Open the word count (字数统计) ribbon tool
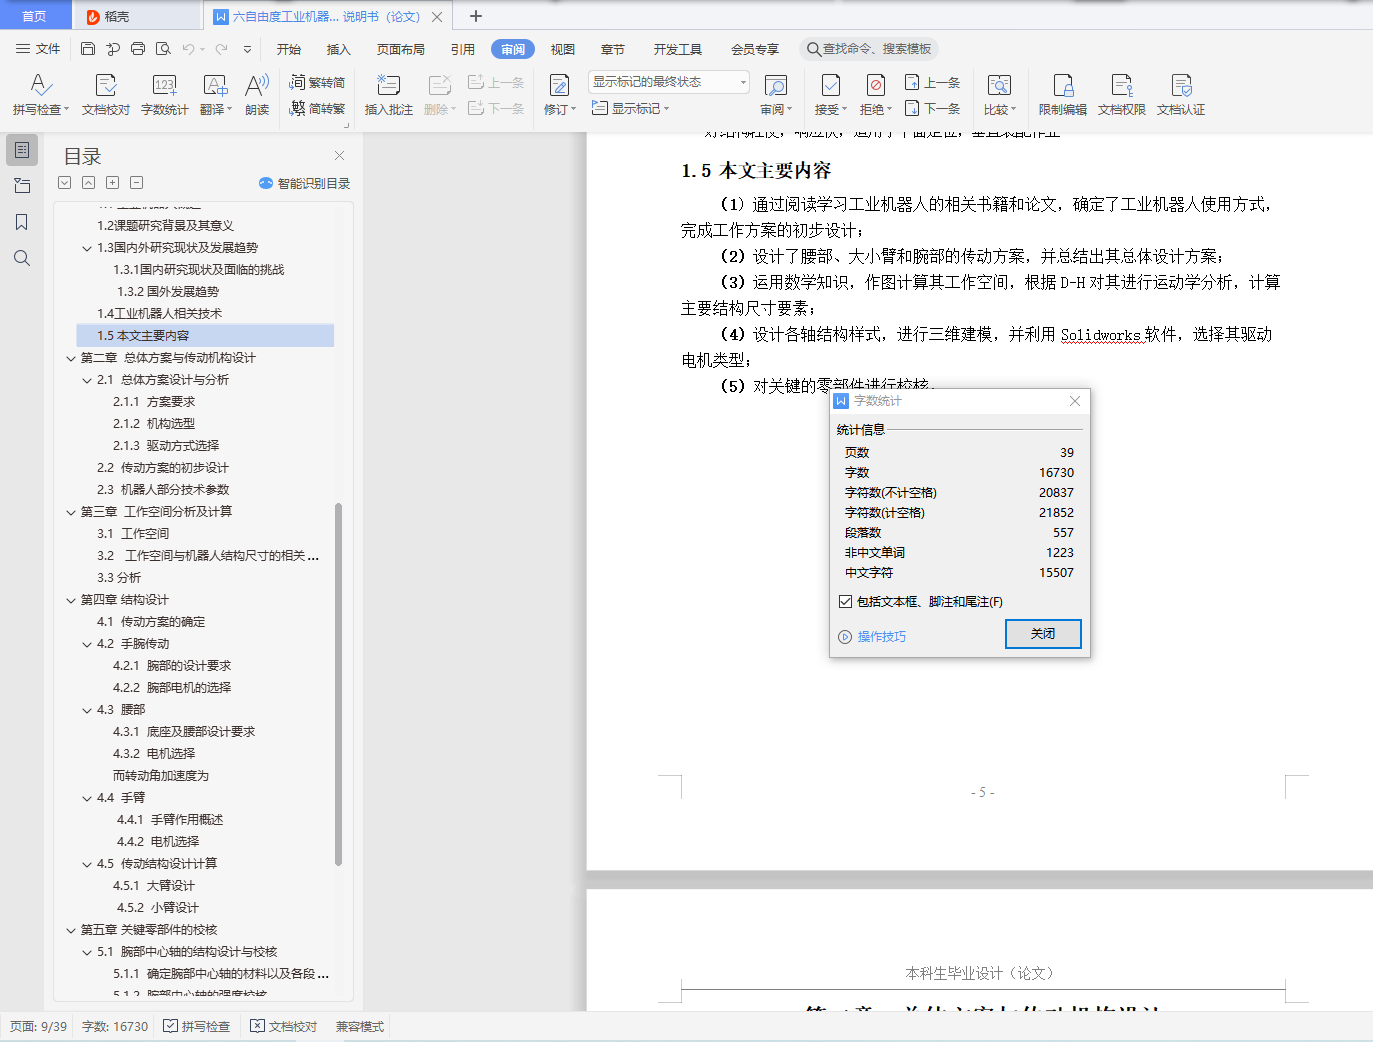 (164, 95)
